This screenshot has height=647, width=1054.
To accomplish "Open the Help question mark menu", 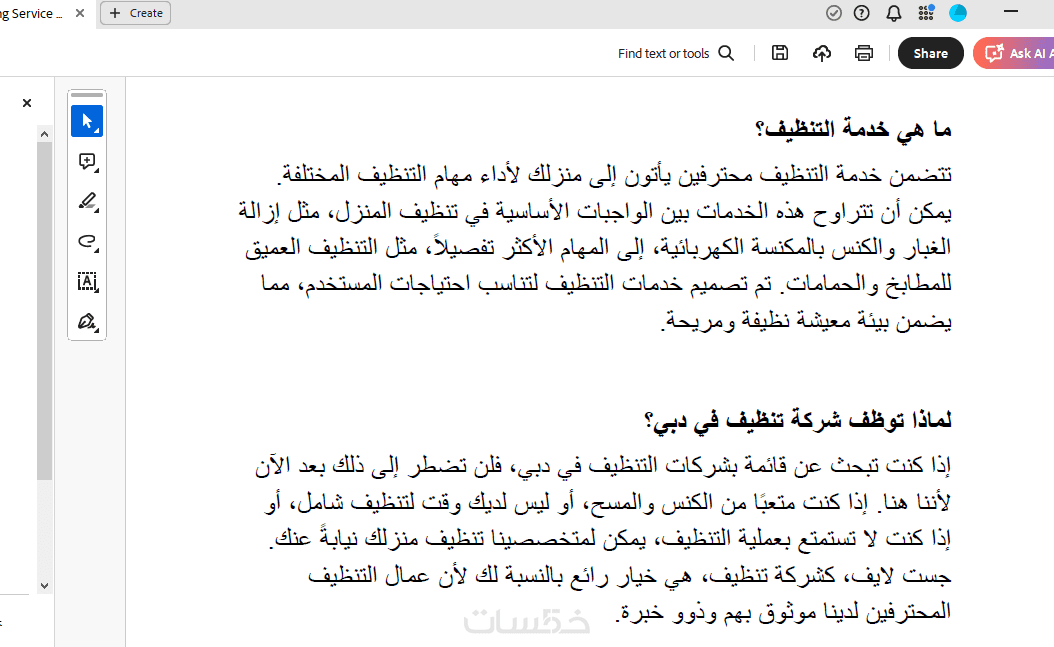I will pos(861,13).
